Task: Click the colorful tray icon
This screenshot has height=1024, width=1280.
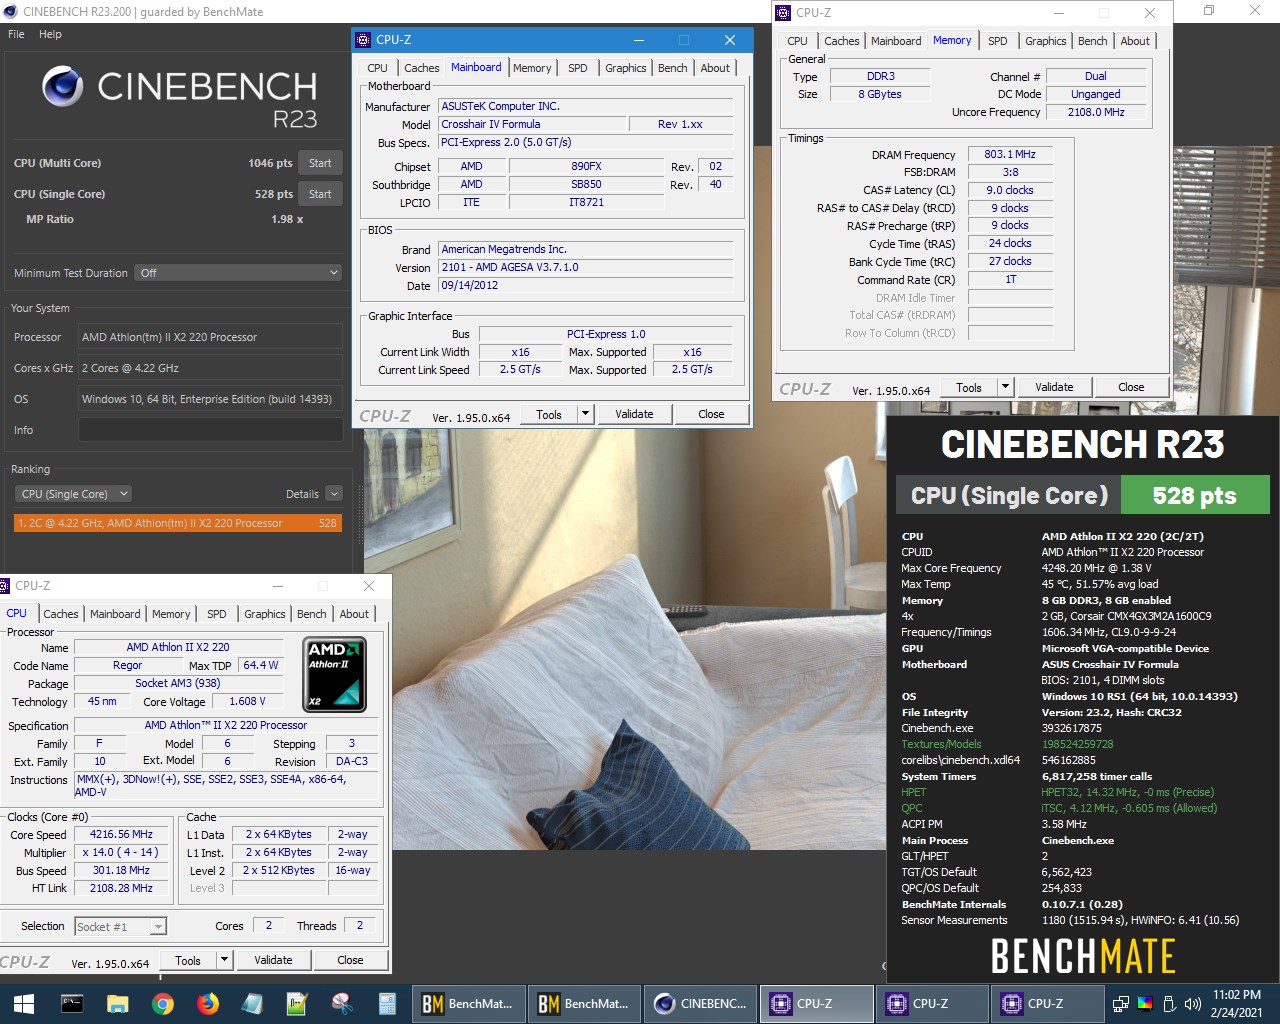Action: click(x=1145, y=1003)
